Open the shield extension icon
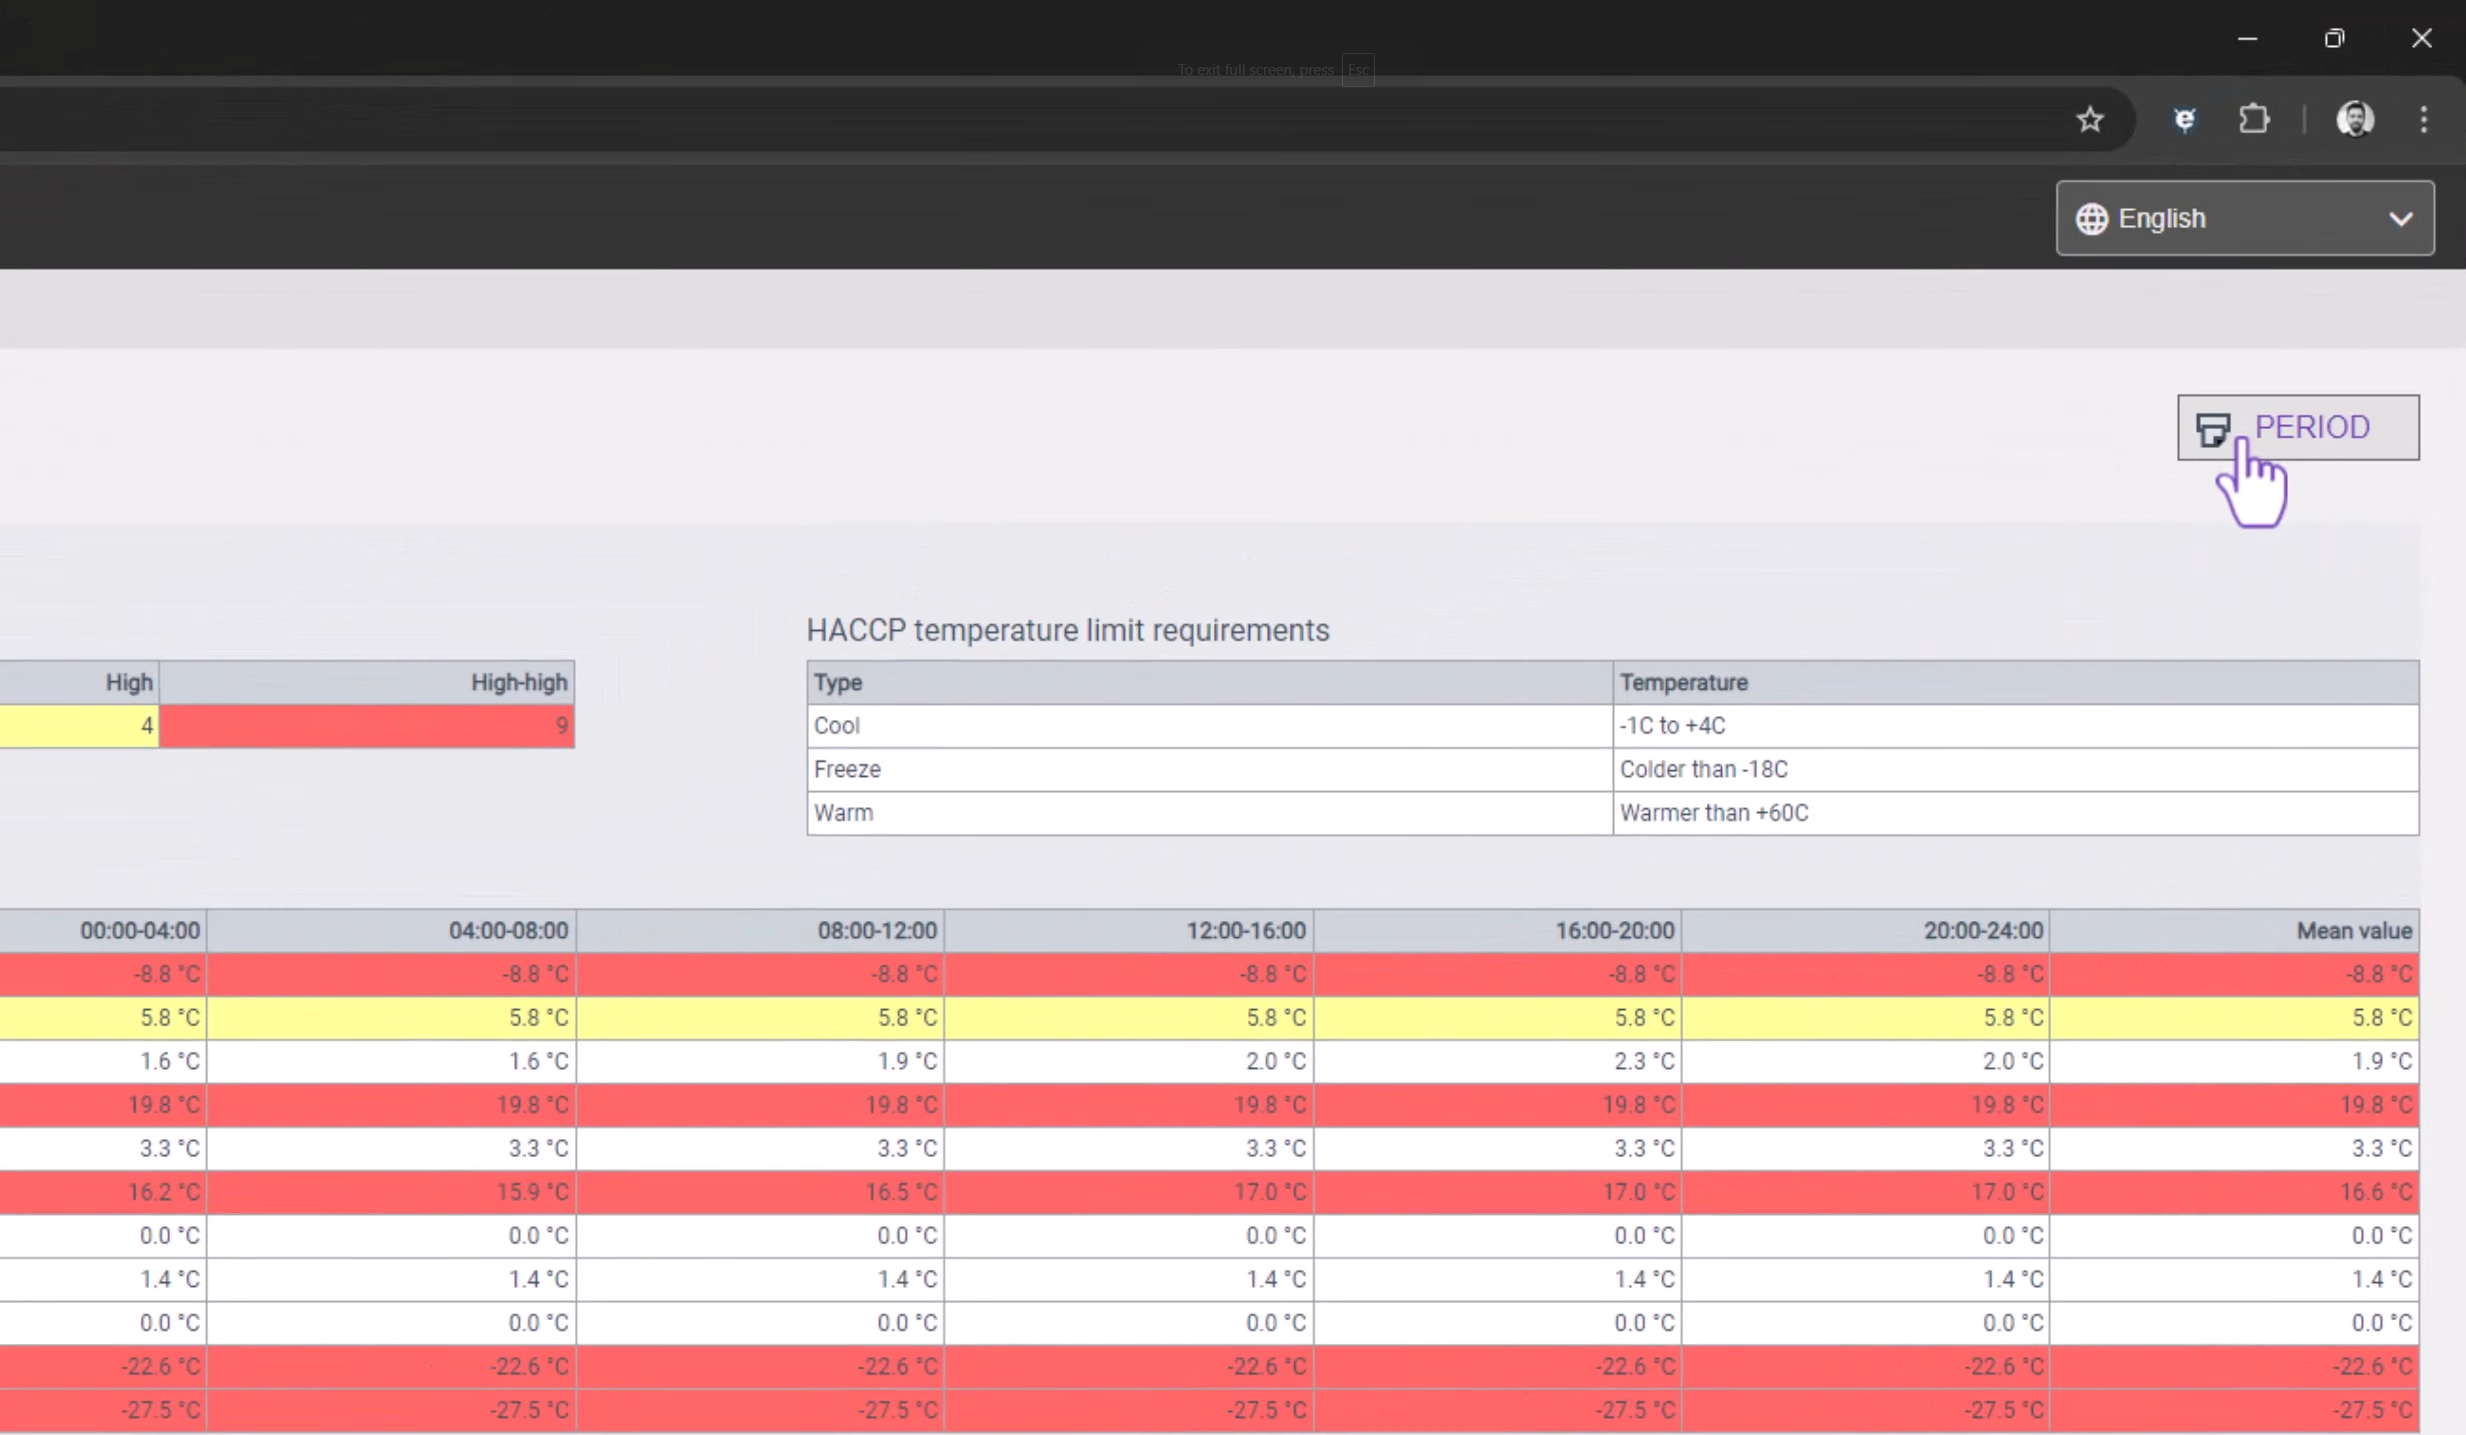2466x1435 pixels. pos(2185,120)
